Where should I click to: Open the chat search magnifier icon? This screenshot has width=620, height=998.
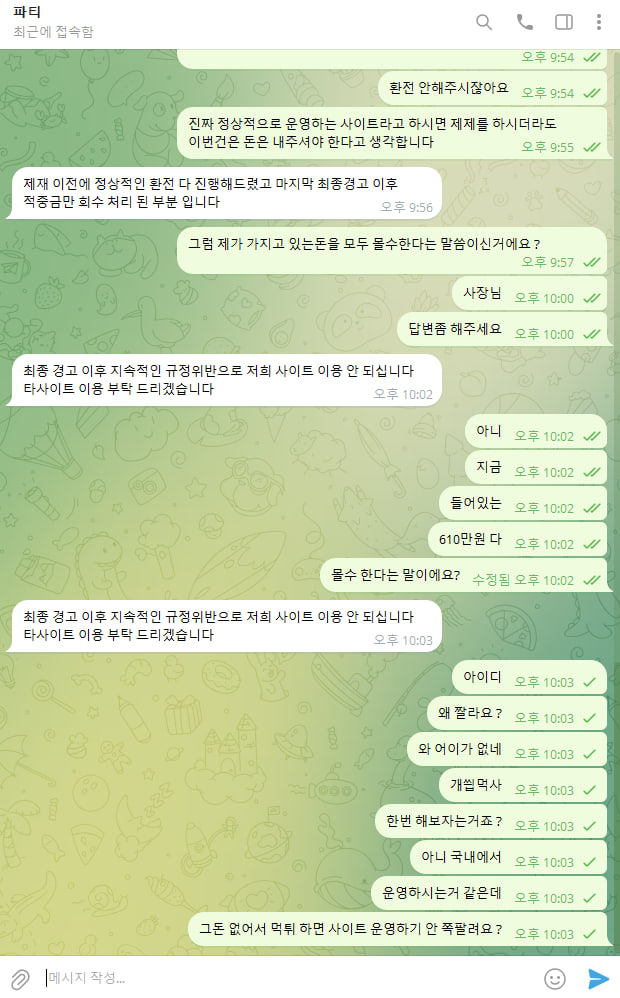(x=484, y=22)
